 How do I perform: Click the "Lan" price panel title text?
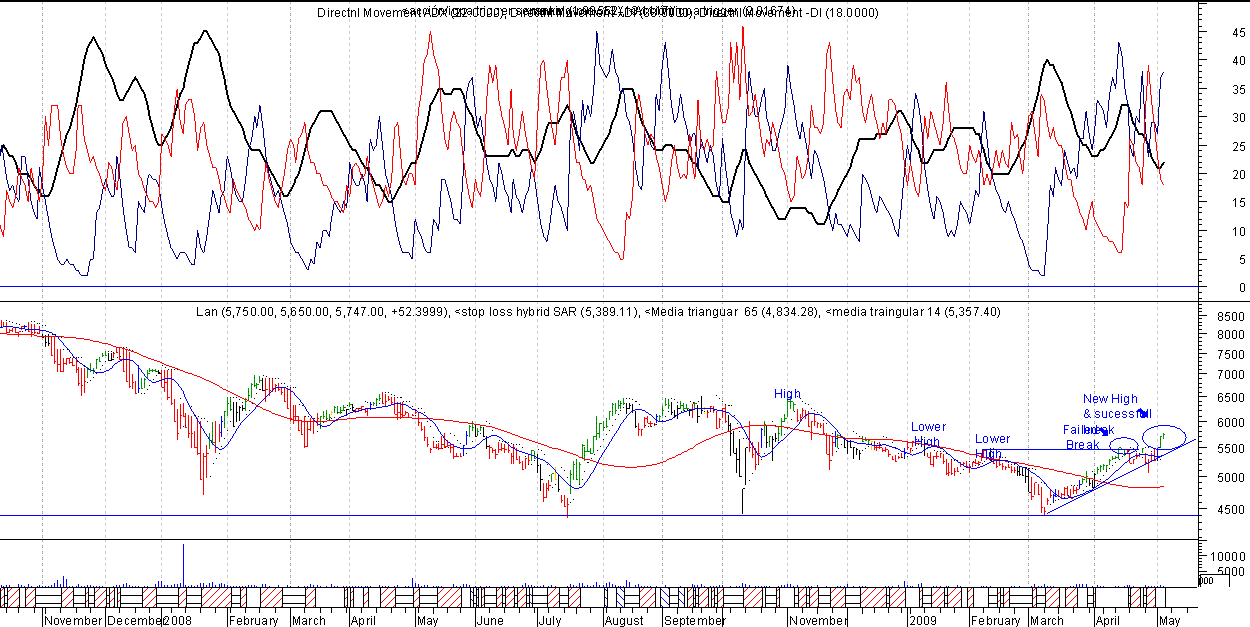207,312
